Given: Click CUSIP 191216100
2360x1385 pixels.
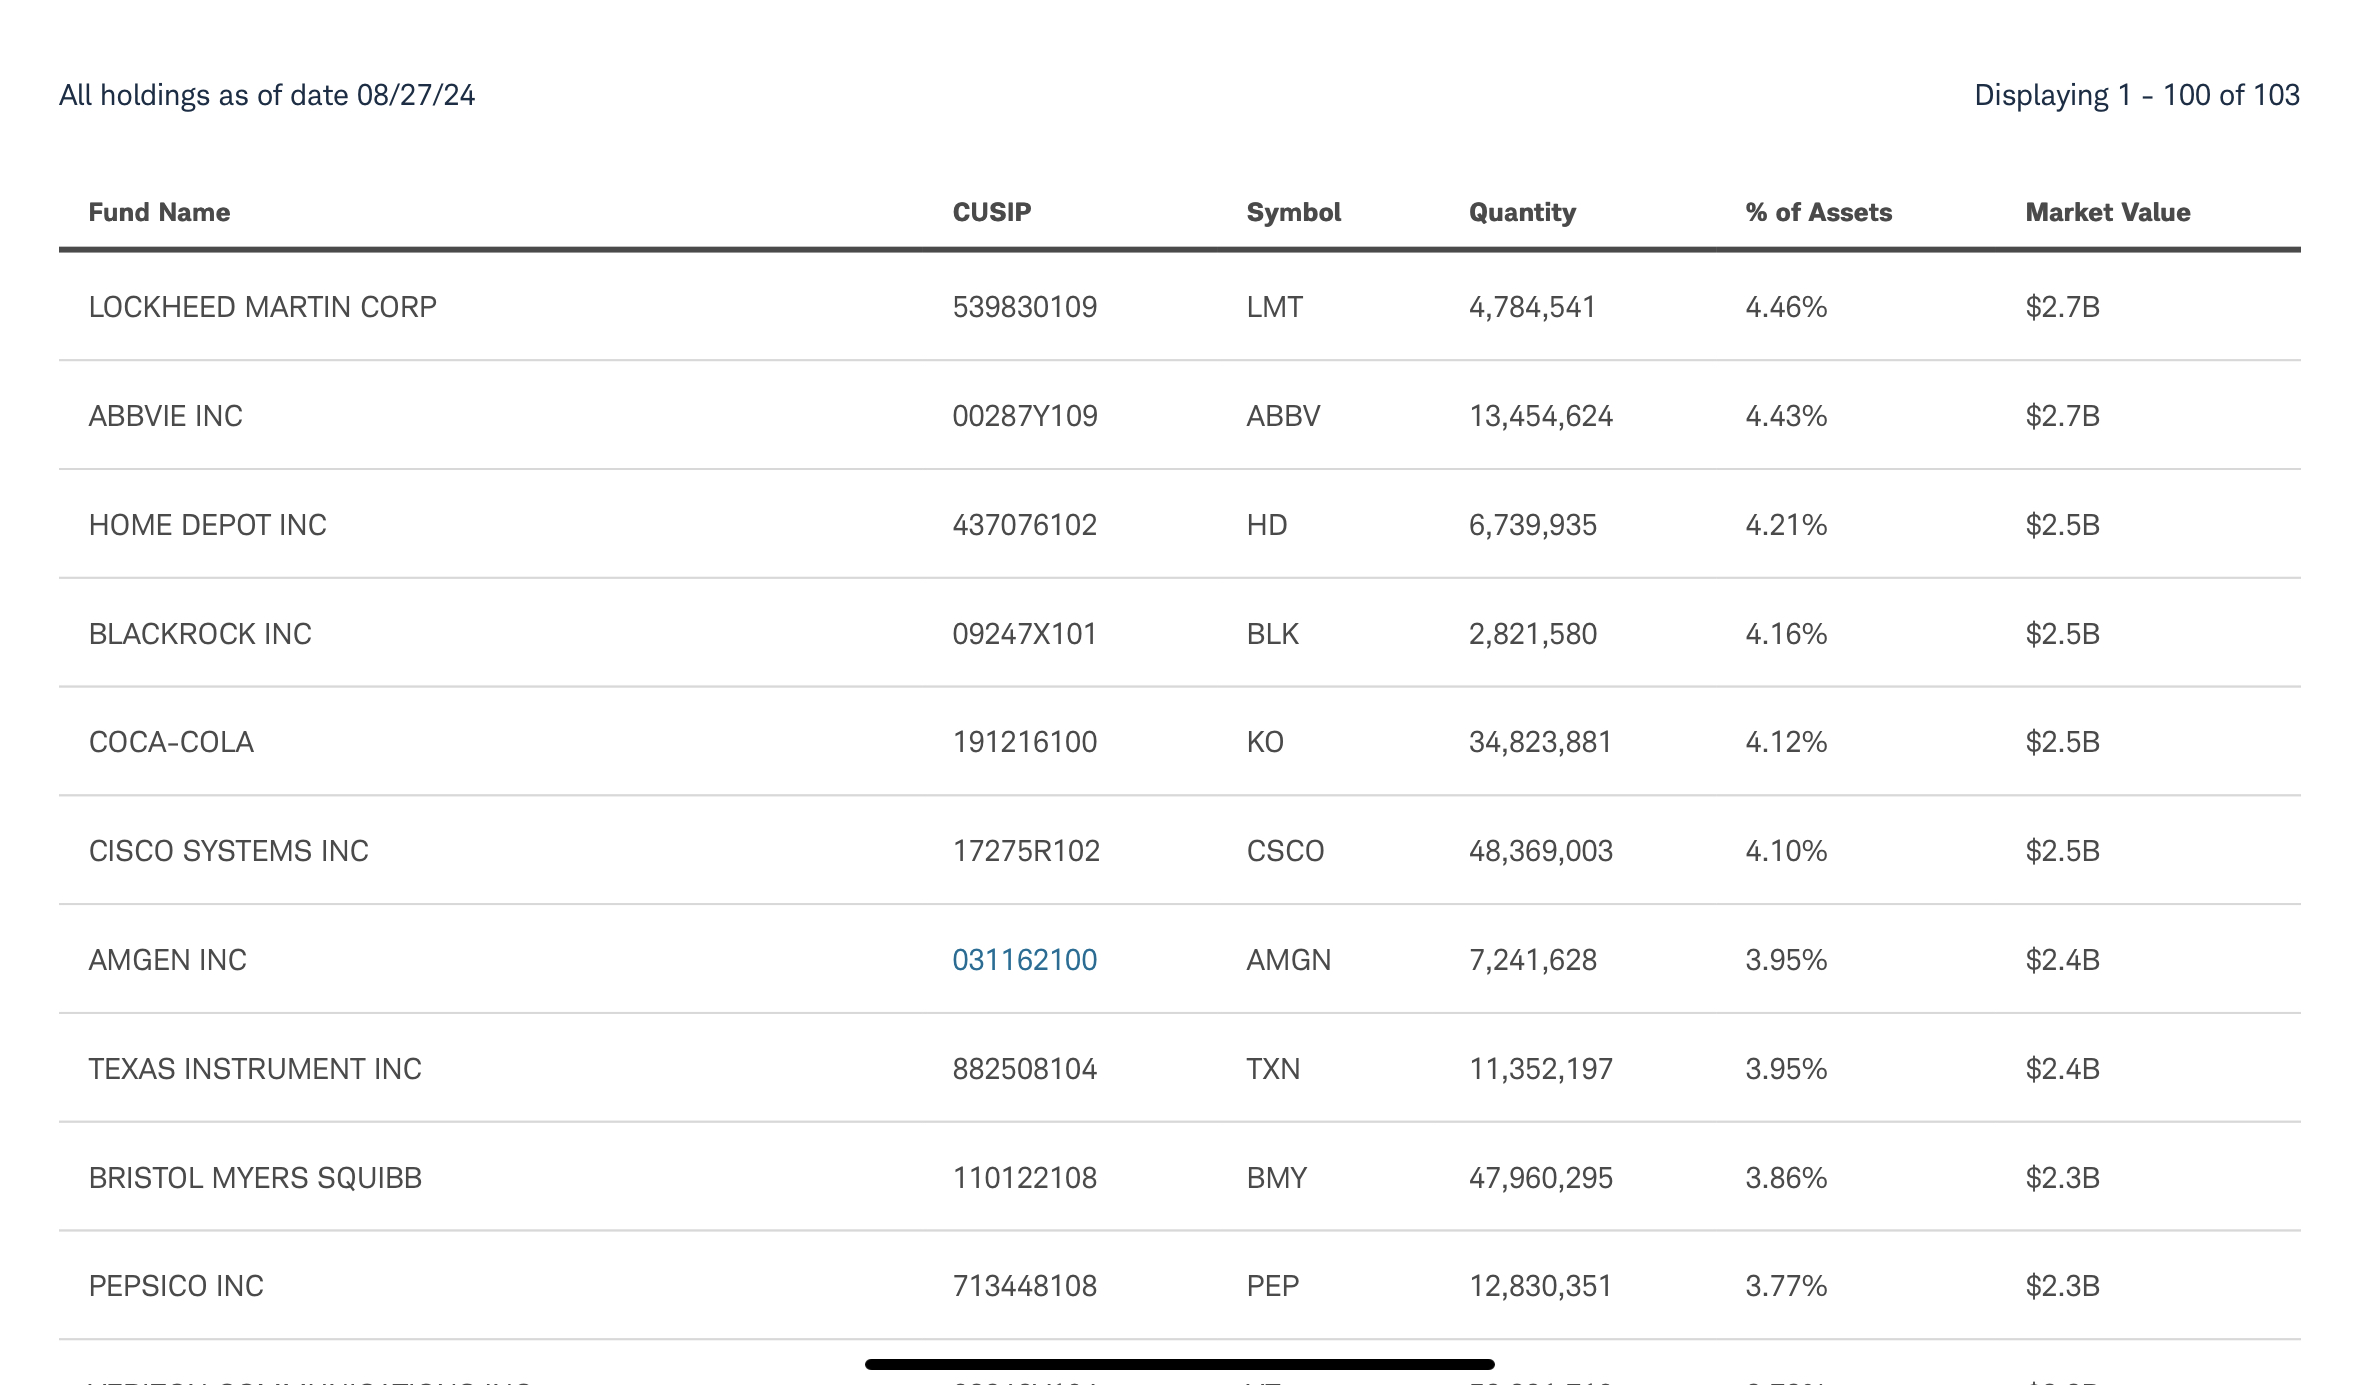Looking at the screenshot, I should (1024, 742).
